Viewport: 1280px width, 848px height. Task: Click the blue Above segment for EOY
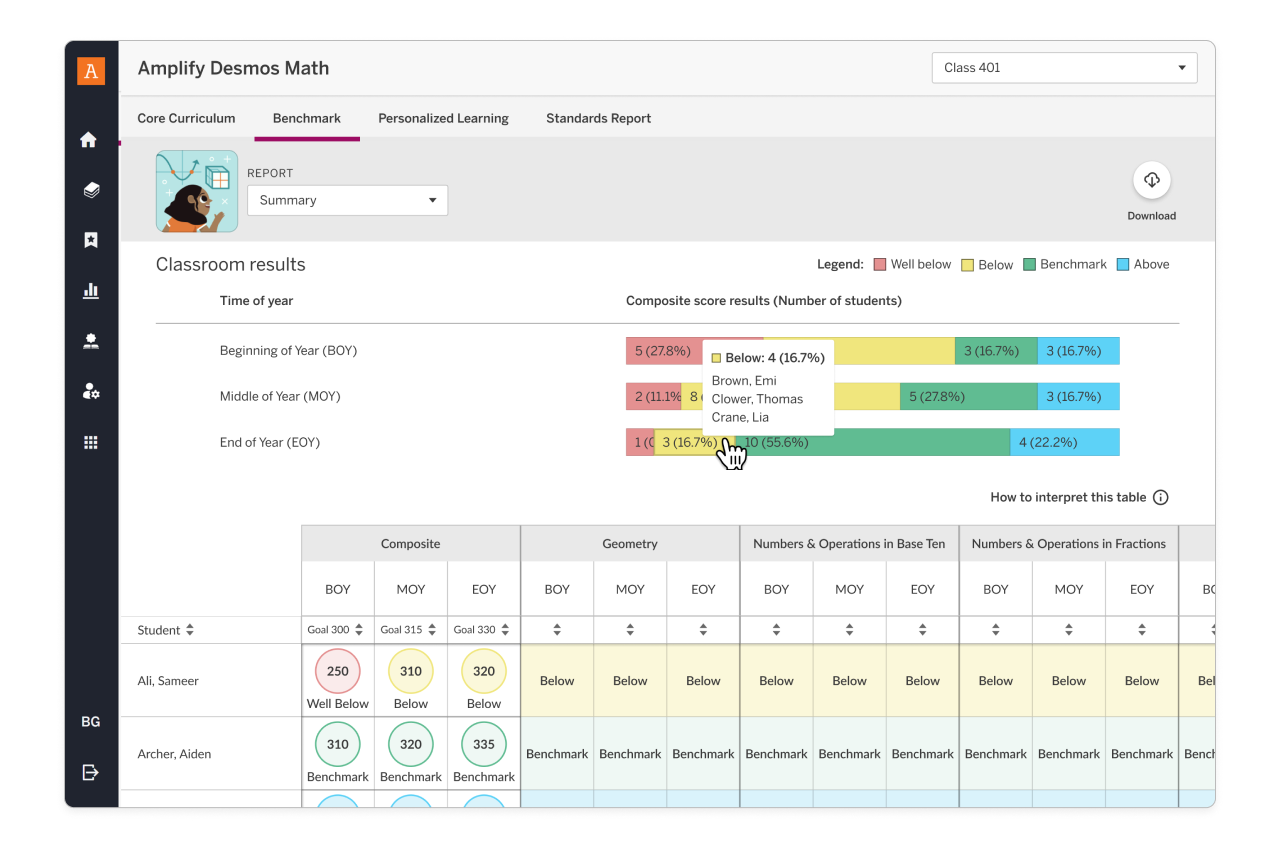pyautogui.click(x=1064, y=442)
